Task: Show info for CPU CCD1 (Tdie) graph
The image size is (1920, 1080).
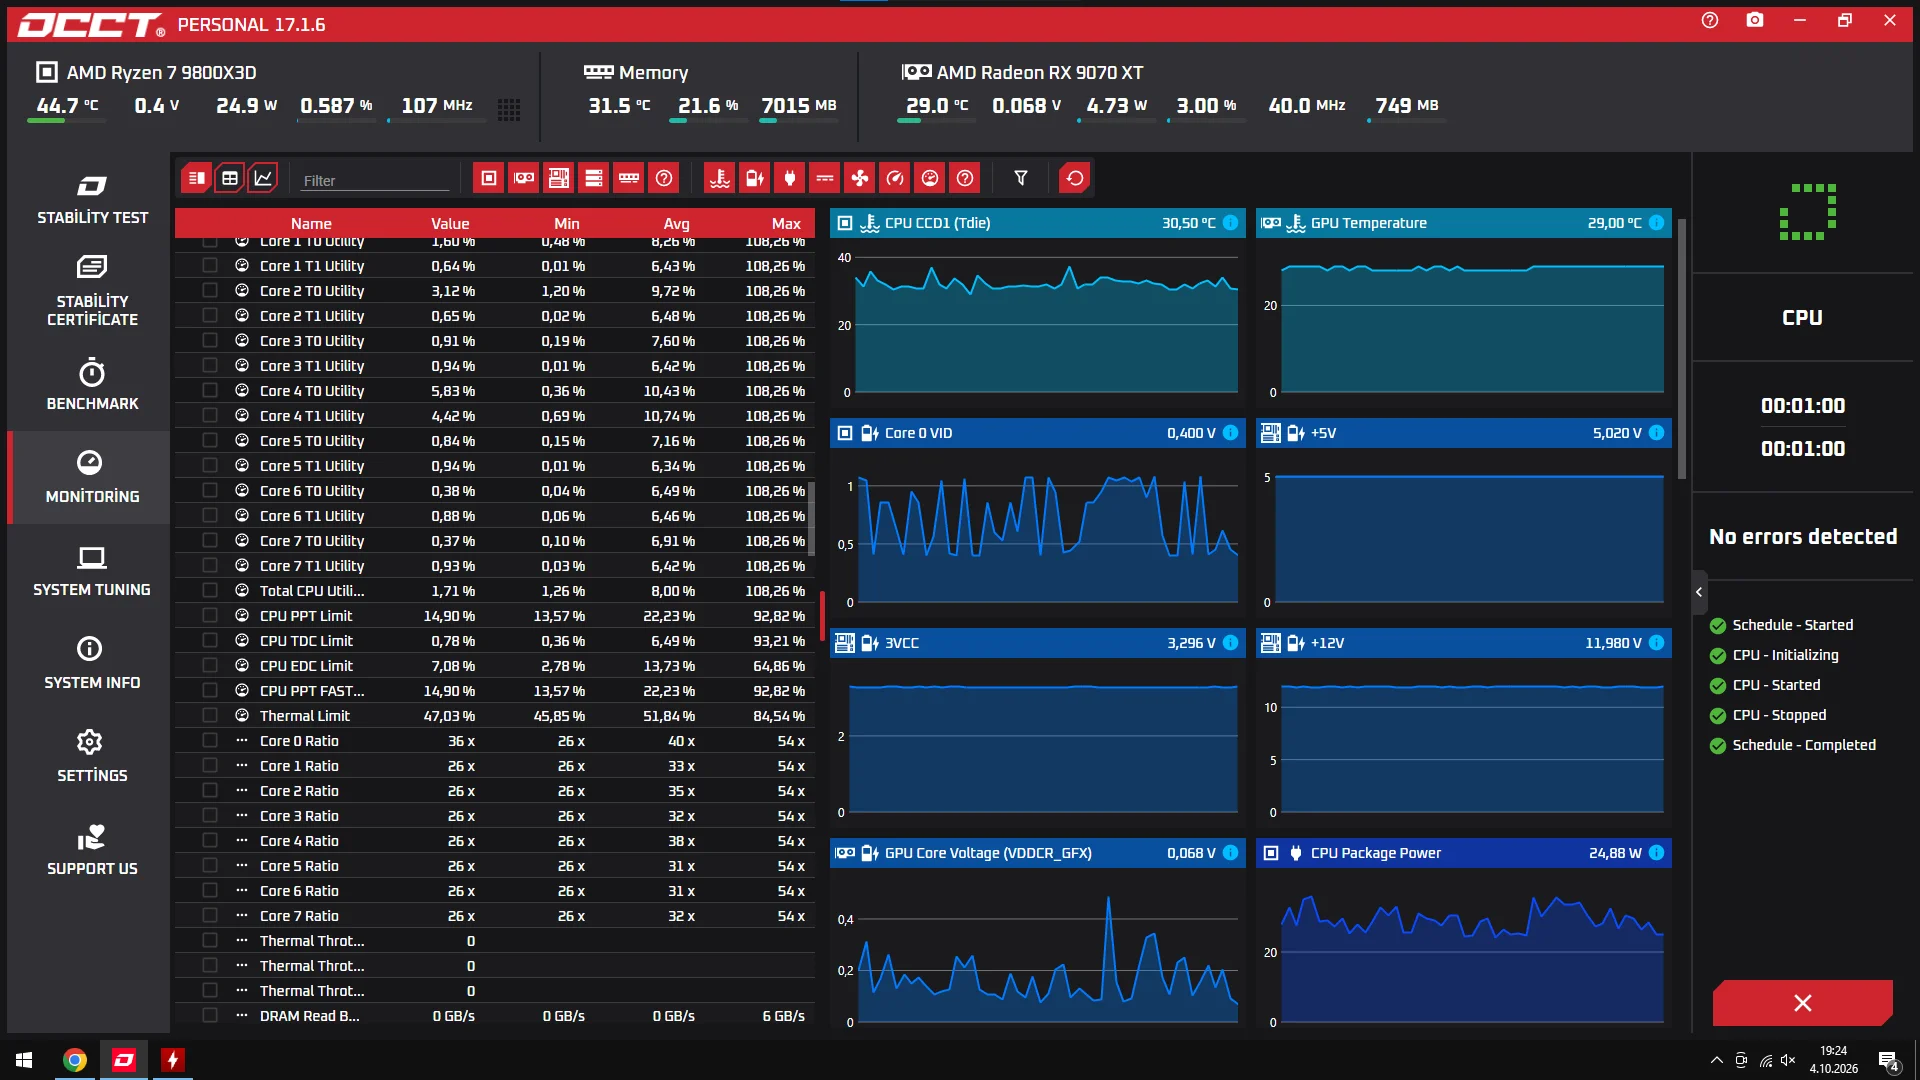Action: click(1231, 223)
